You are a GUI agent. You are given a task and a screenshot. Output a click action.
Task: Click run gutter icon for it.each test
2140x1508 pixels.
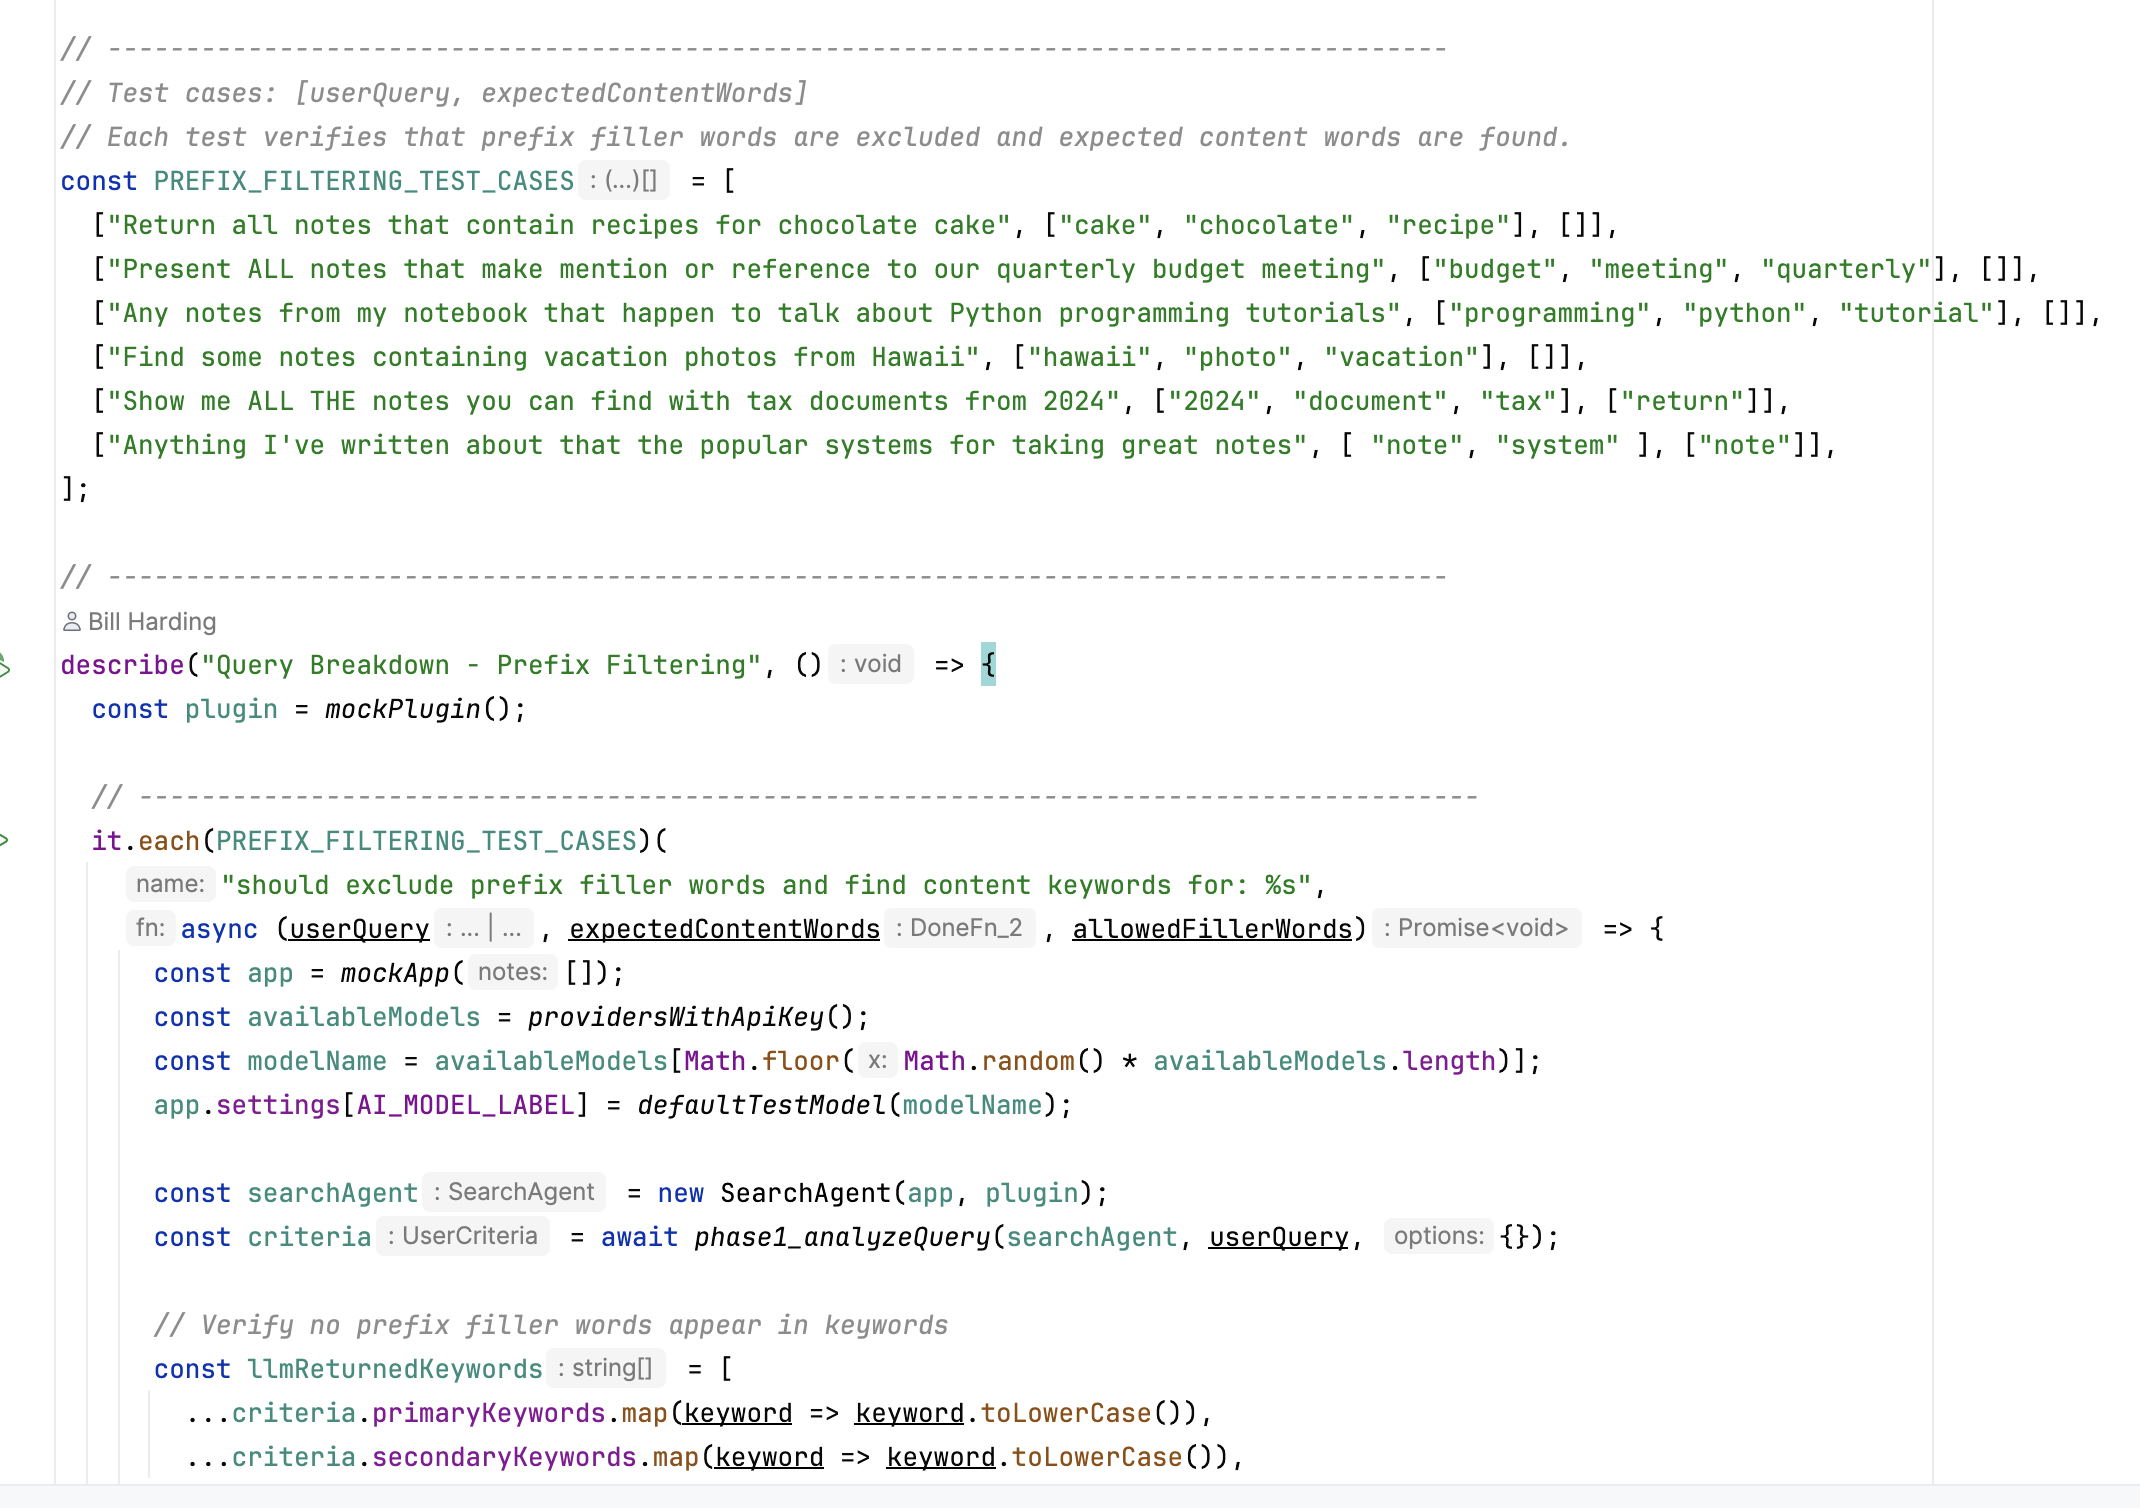4,841
